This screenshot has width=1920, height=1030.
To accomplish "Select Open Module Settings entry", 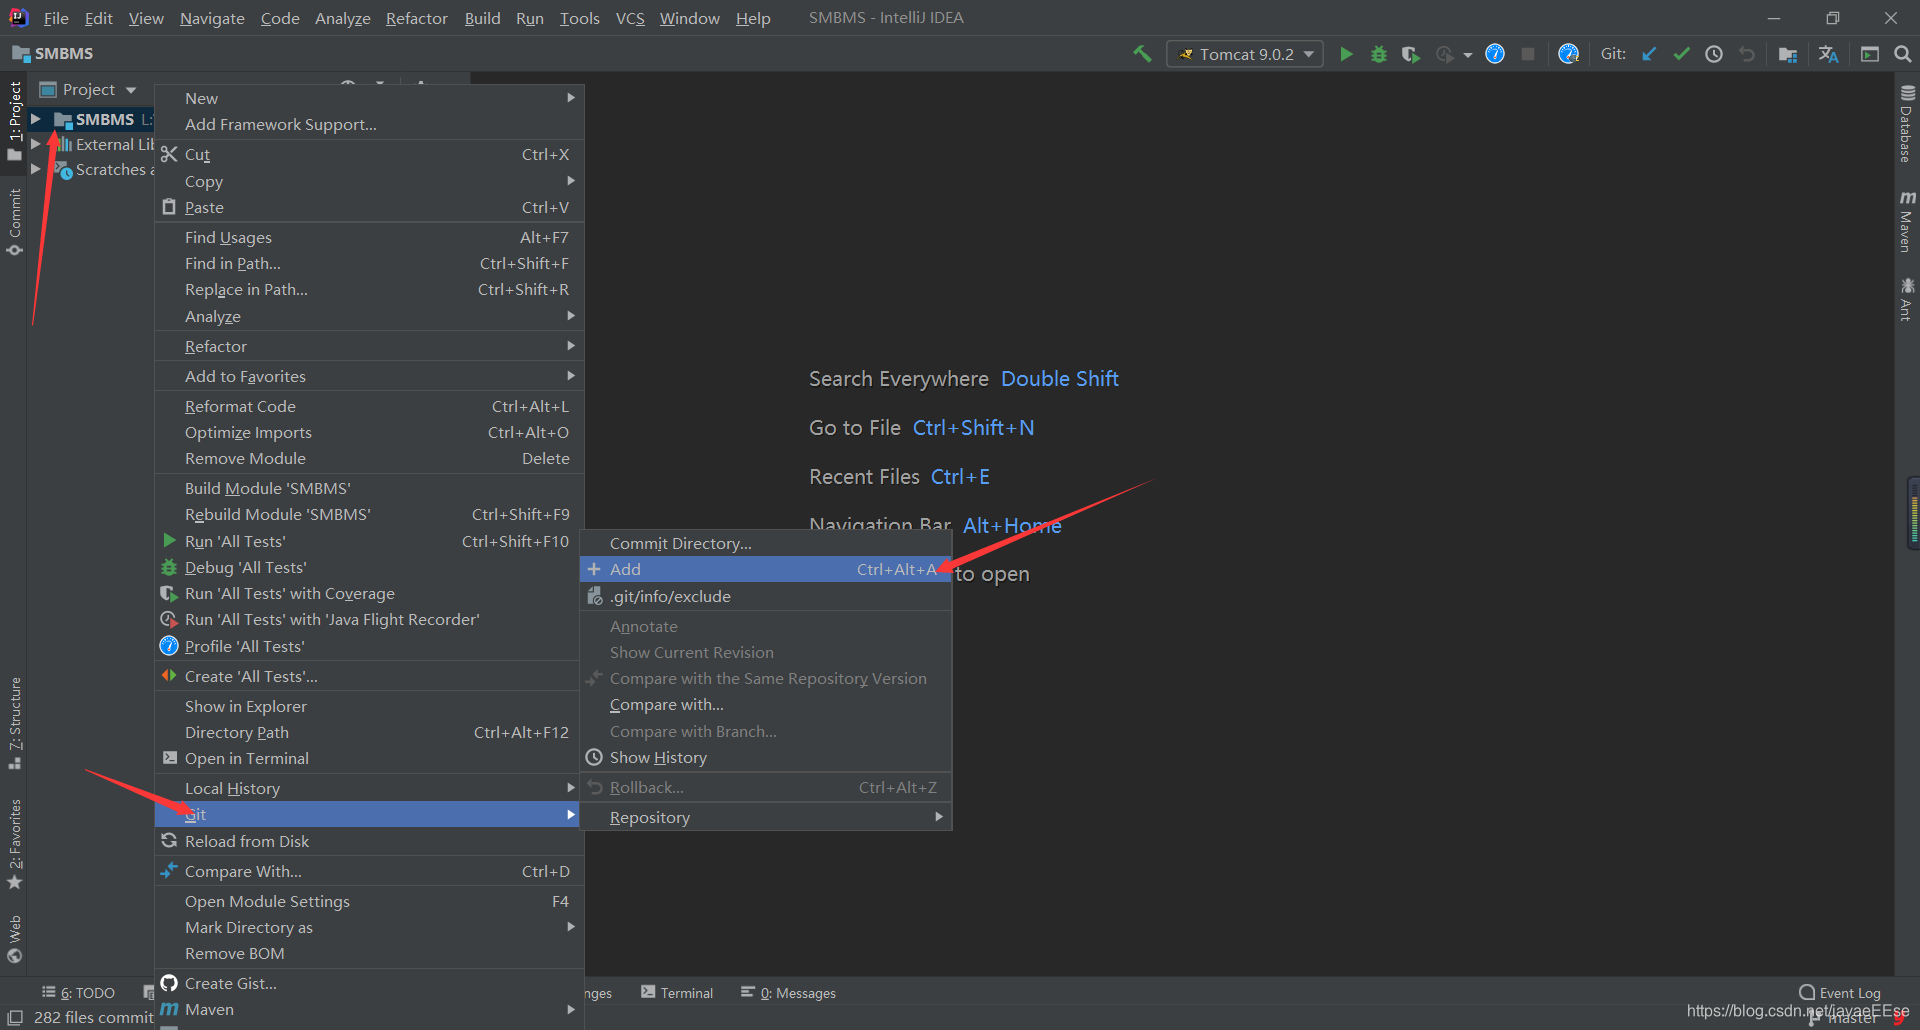I will pos(369,901).
